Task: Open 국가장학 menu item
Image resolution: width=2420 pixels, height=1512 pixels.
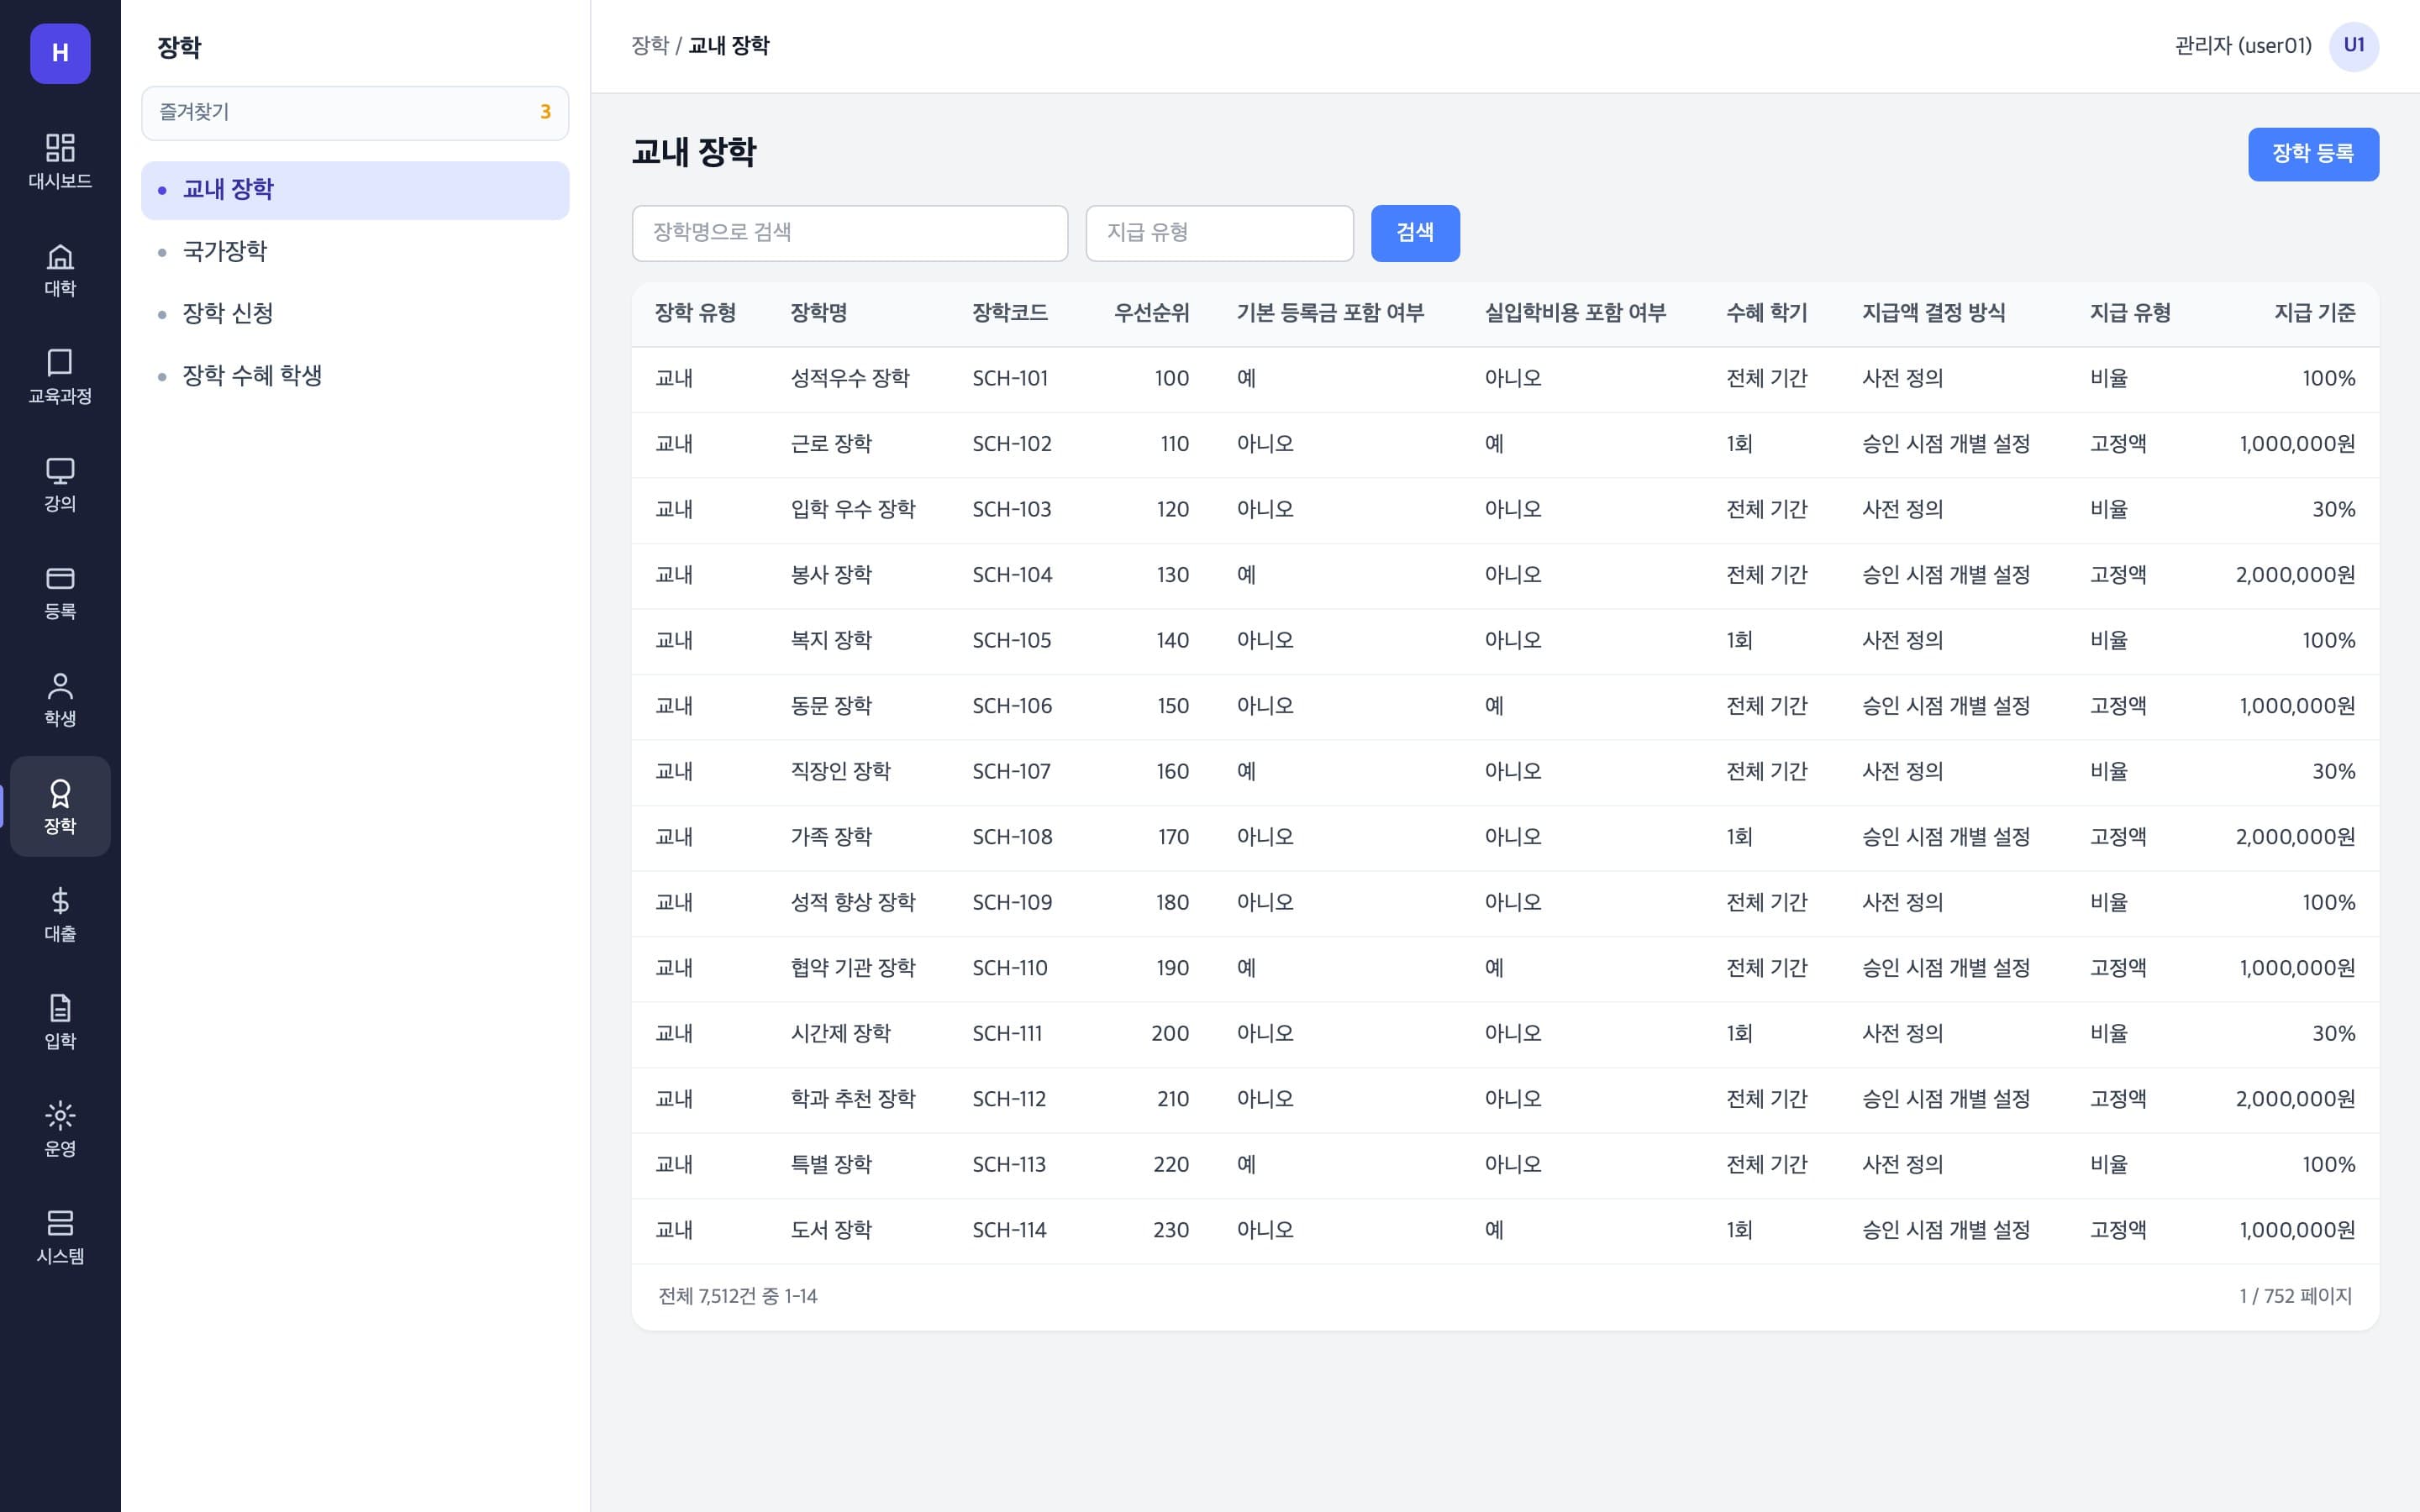Action: pos(355,251)
